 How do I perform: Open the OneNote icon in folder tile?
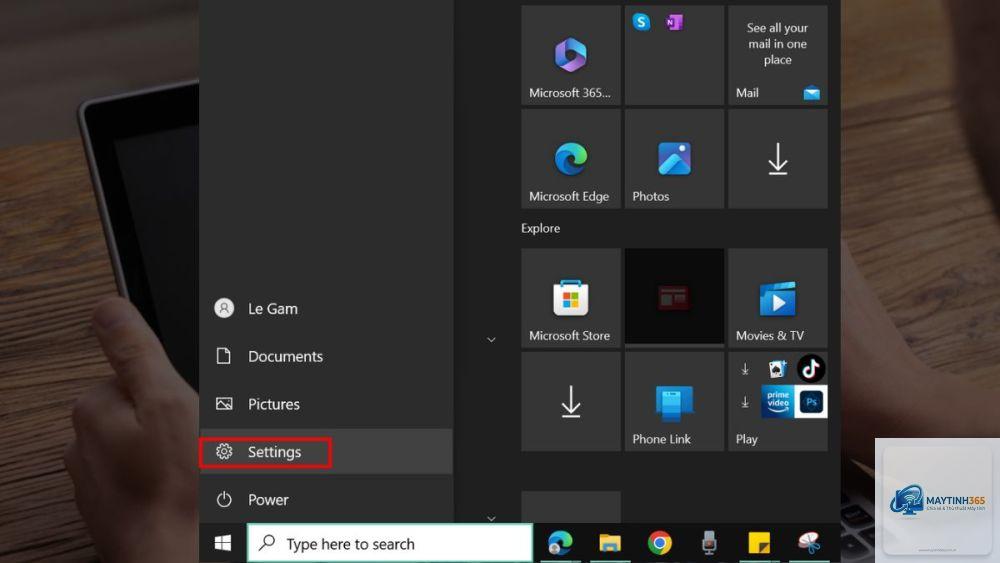674,22
